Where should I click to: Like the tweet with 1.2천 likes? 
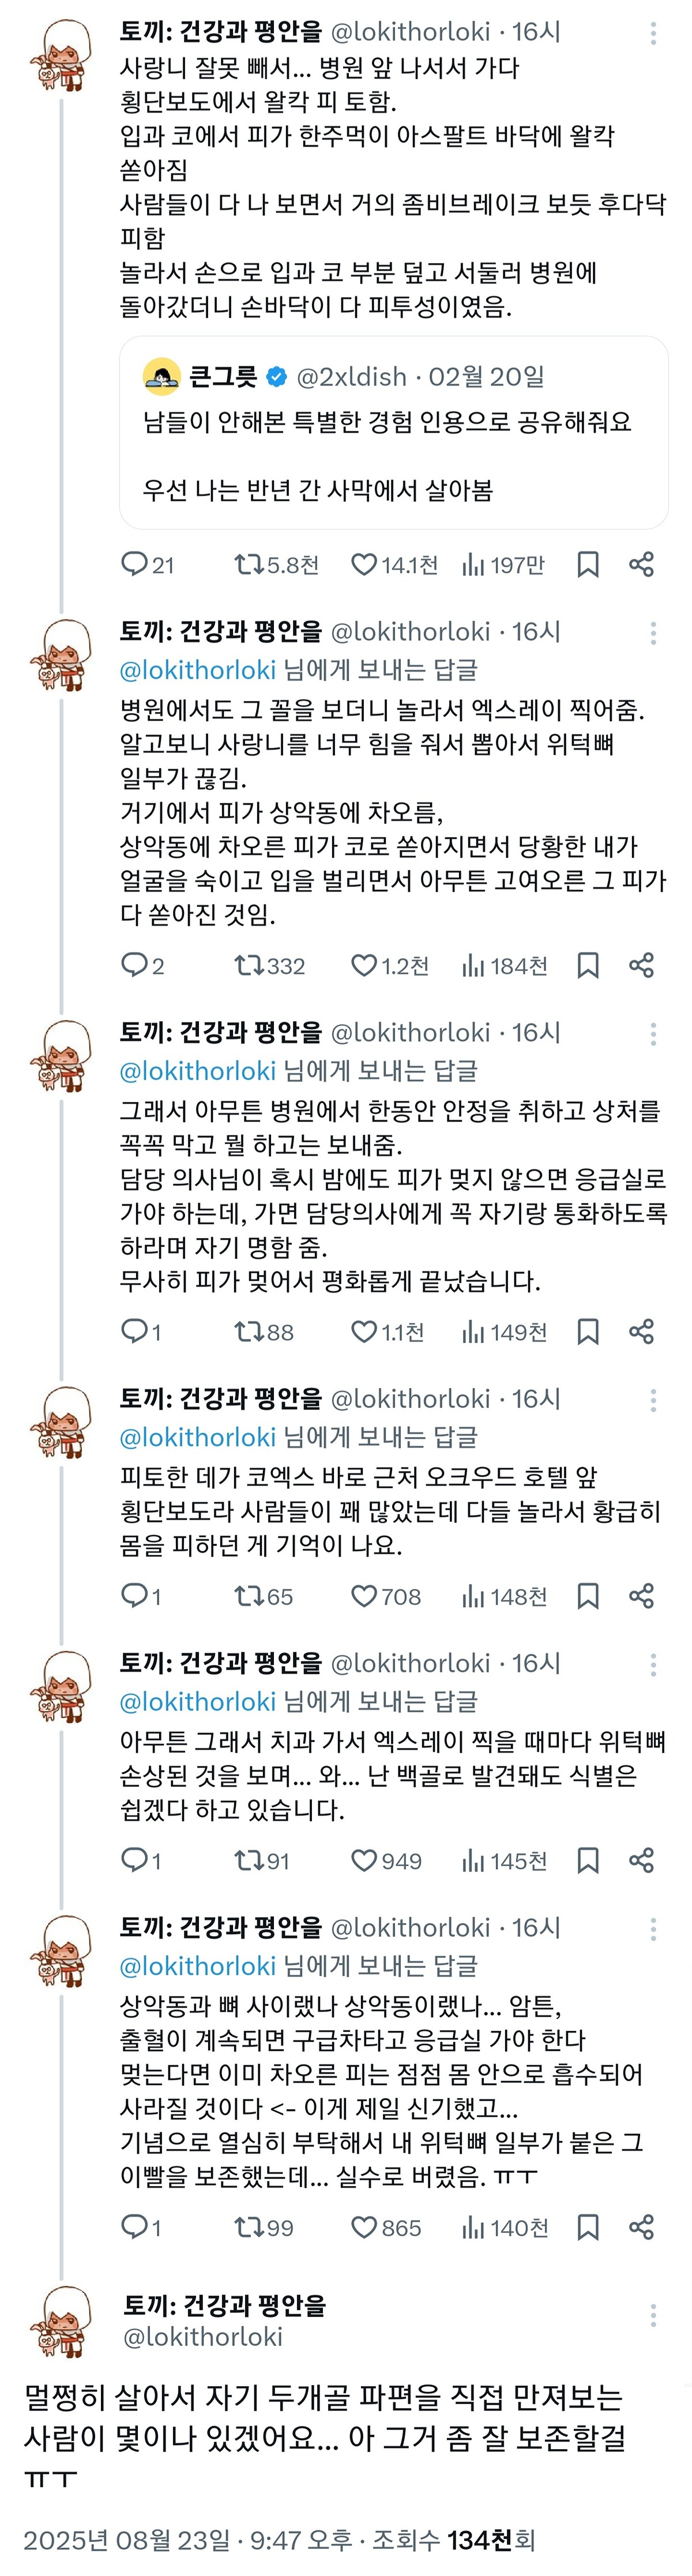click(x=364, y=965)
